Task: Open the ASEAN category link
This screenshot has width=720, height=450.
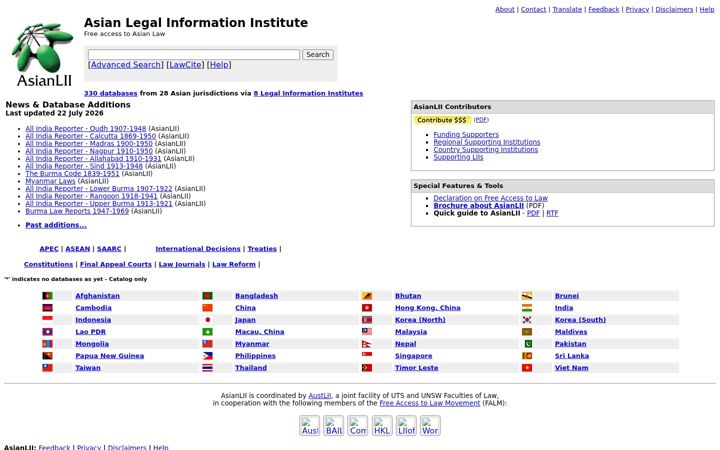Action: point(78,249)
